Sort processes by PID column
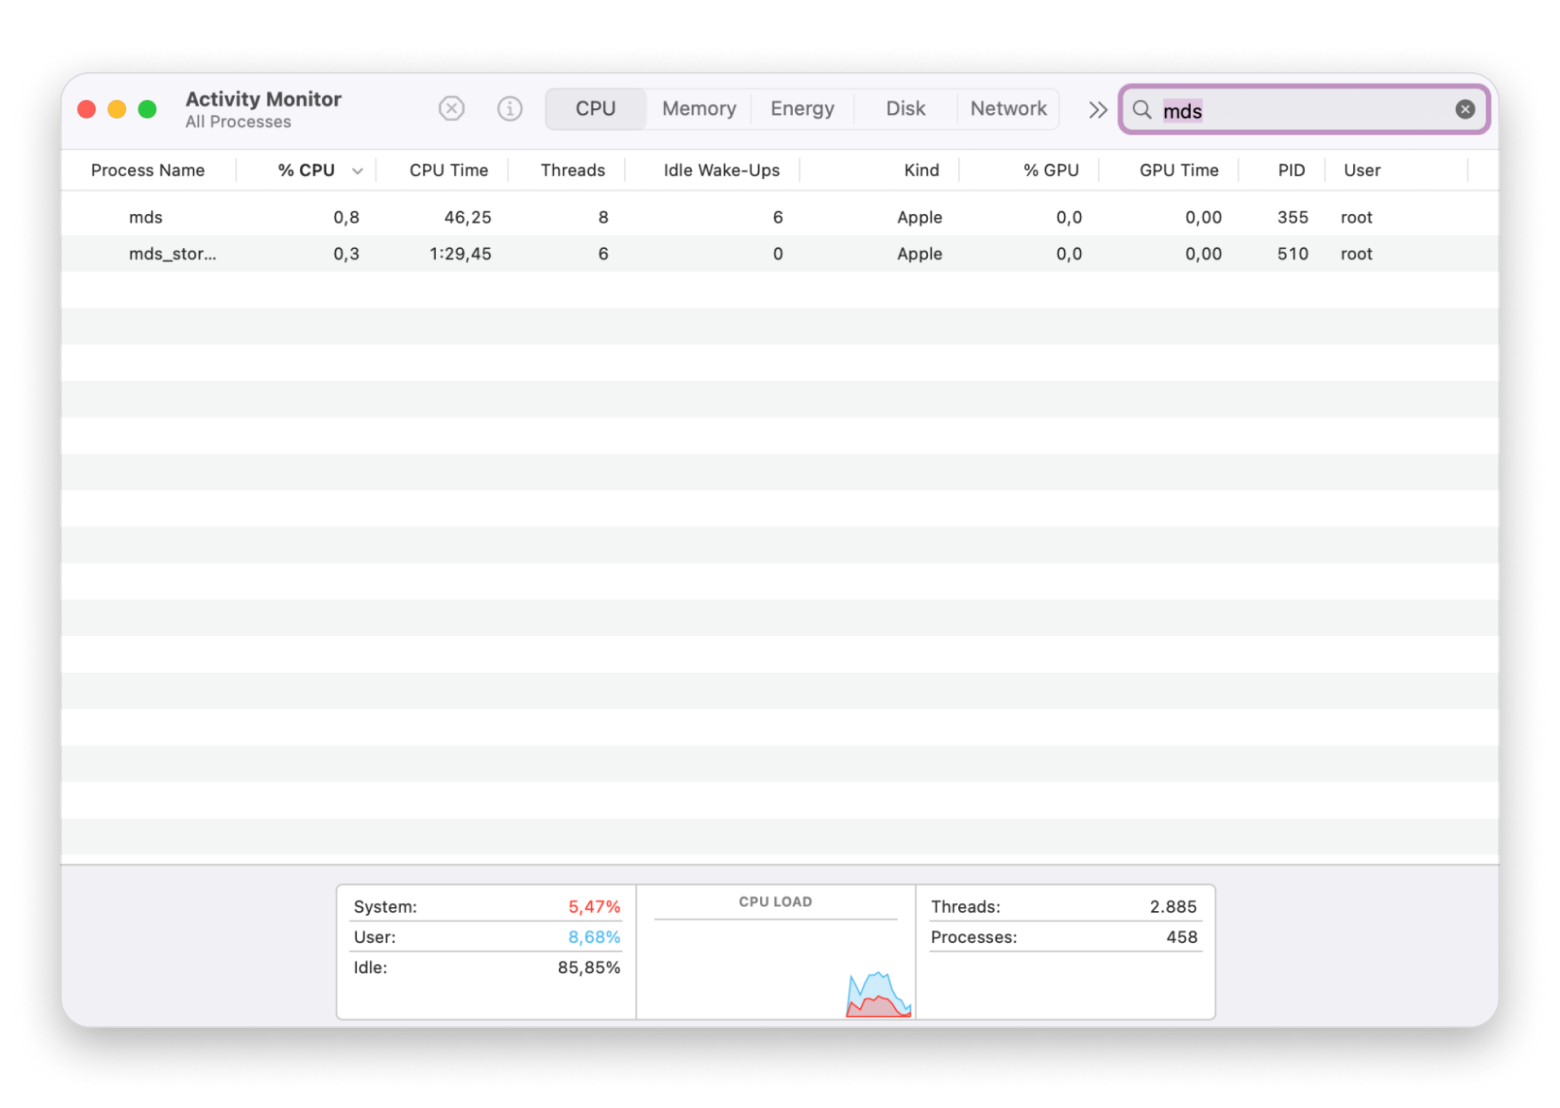 tap(1292, 170)
